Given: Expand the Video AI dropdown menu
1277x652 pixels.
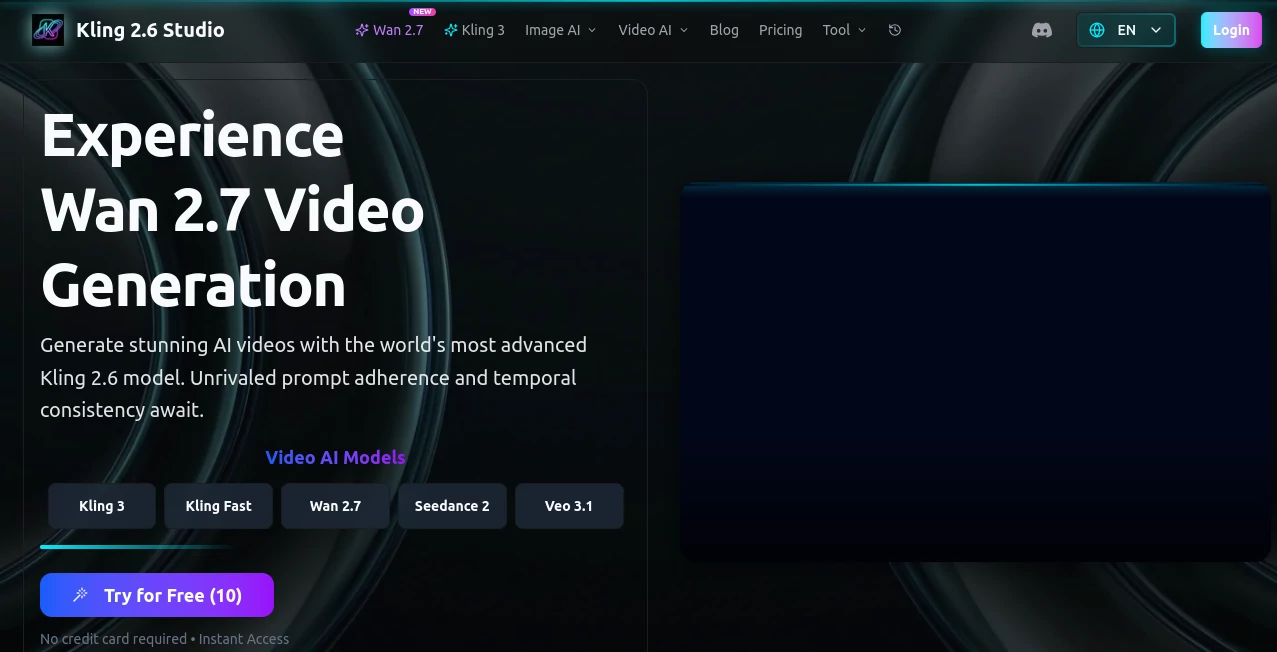Looking at the screenshot, I should point(653,30).
